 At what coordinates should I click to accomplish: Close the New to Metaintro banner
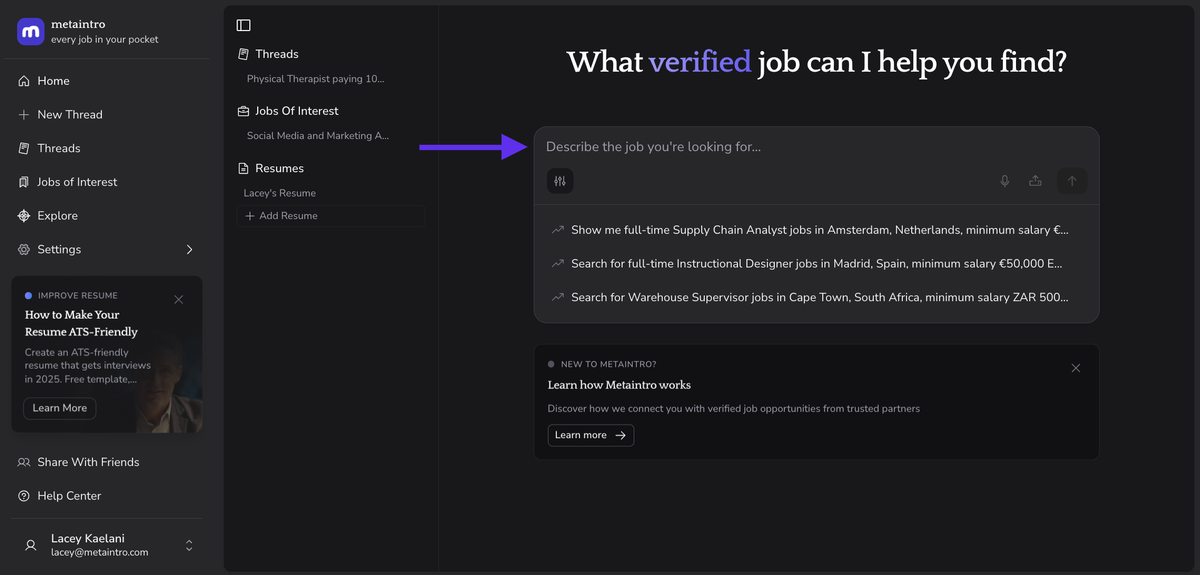1075,368
